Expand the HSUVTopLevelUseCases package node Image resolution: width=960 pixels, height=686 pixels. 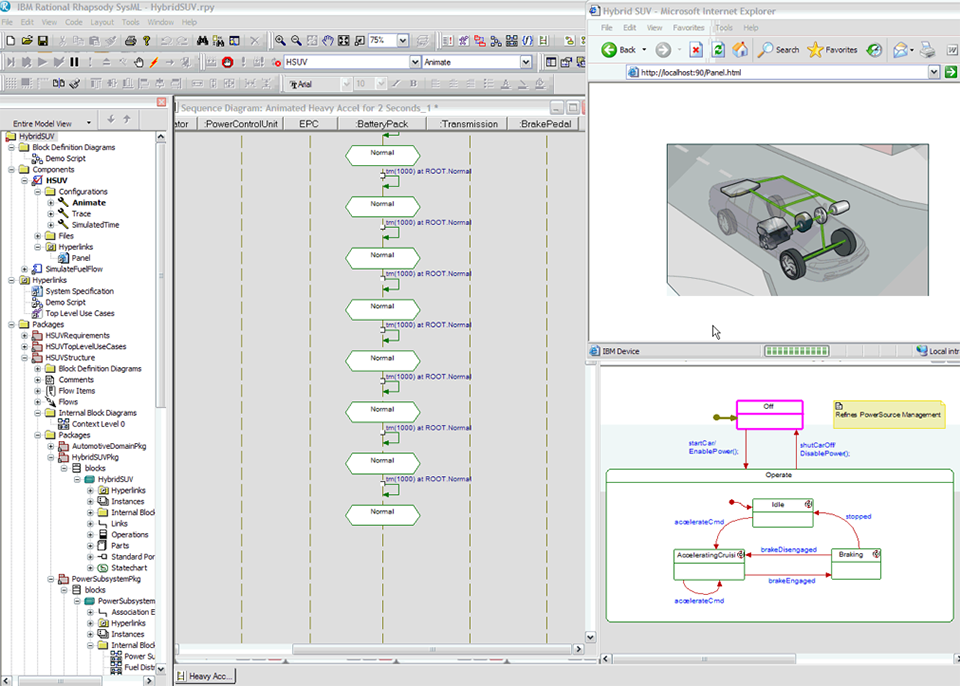point(24,347)
